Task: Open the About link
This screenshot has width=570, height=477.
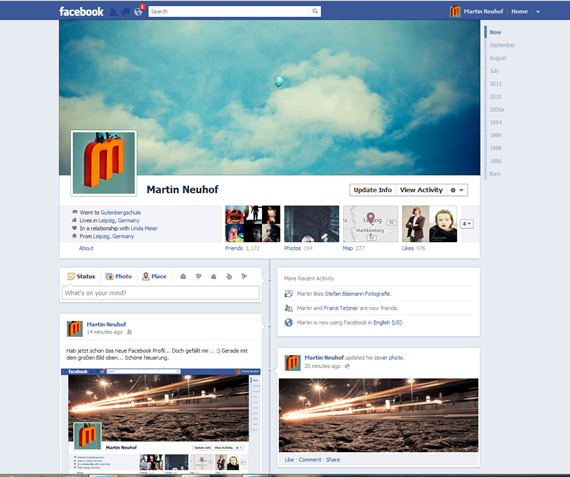Action: tap(86, 248)
